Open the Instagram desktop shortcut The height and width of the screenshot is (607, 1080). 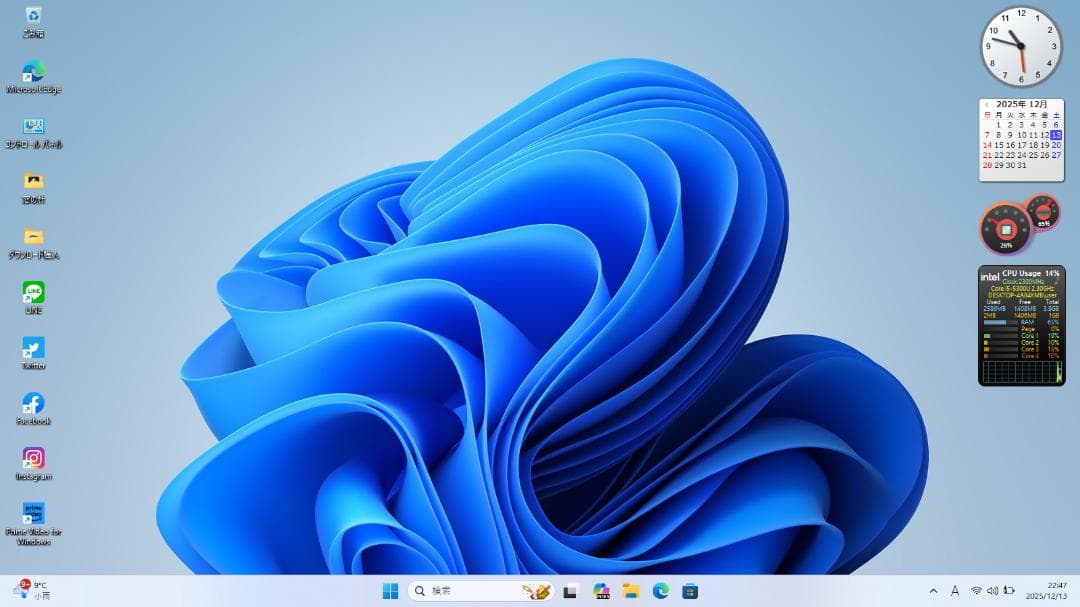[x=33, y=459]
